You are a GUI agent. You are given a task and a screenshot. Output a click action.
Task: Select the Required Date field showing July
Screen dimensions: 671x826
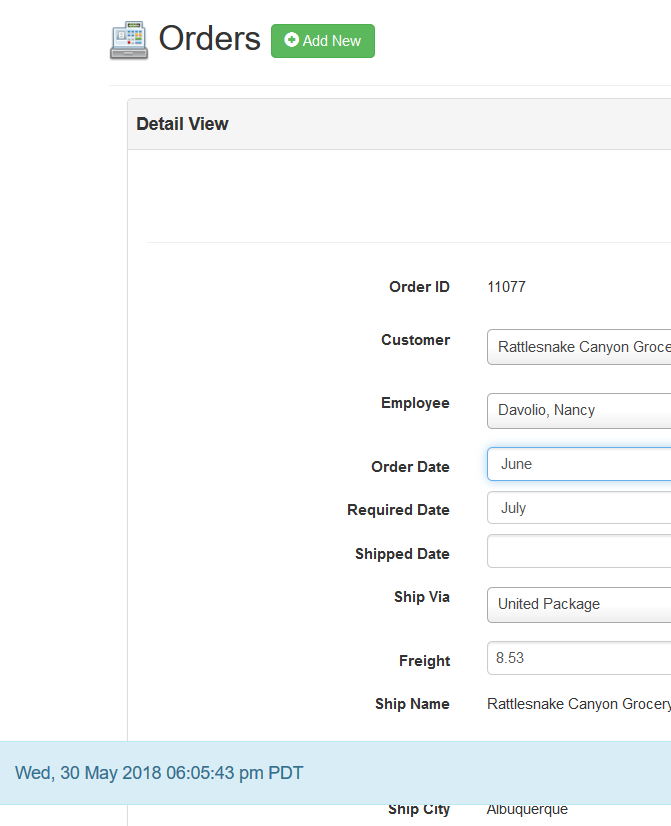pos(580,508)
